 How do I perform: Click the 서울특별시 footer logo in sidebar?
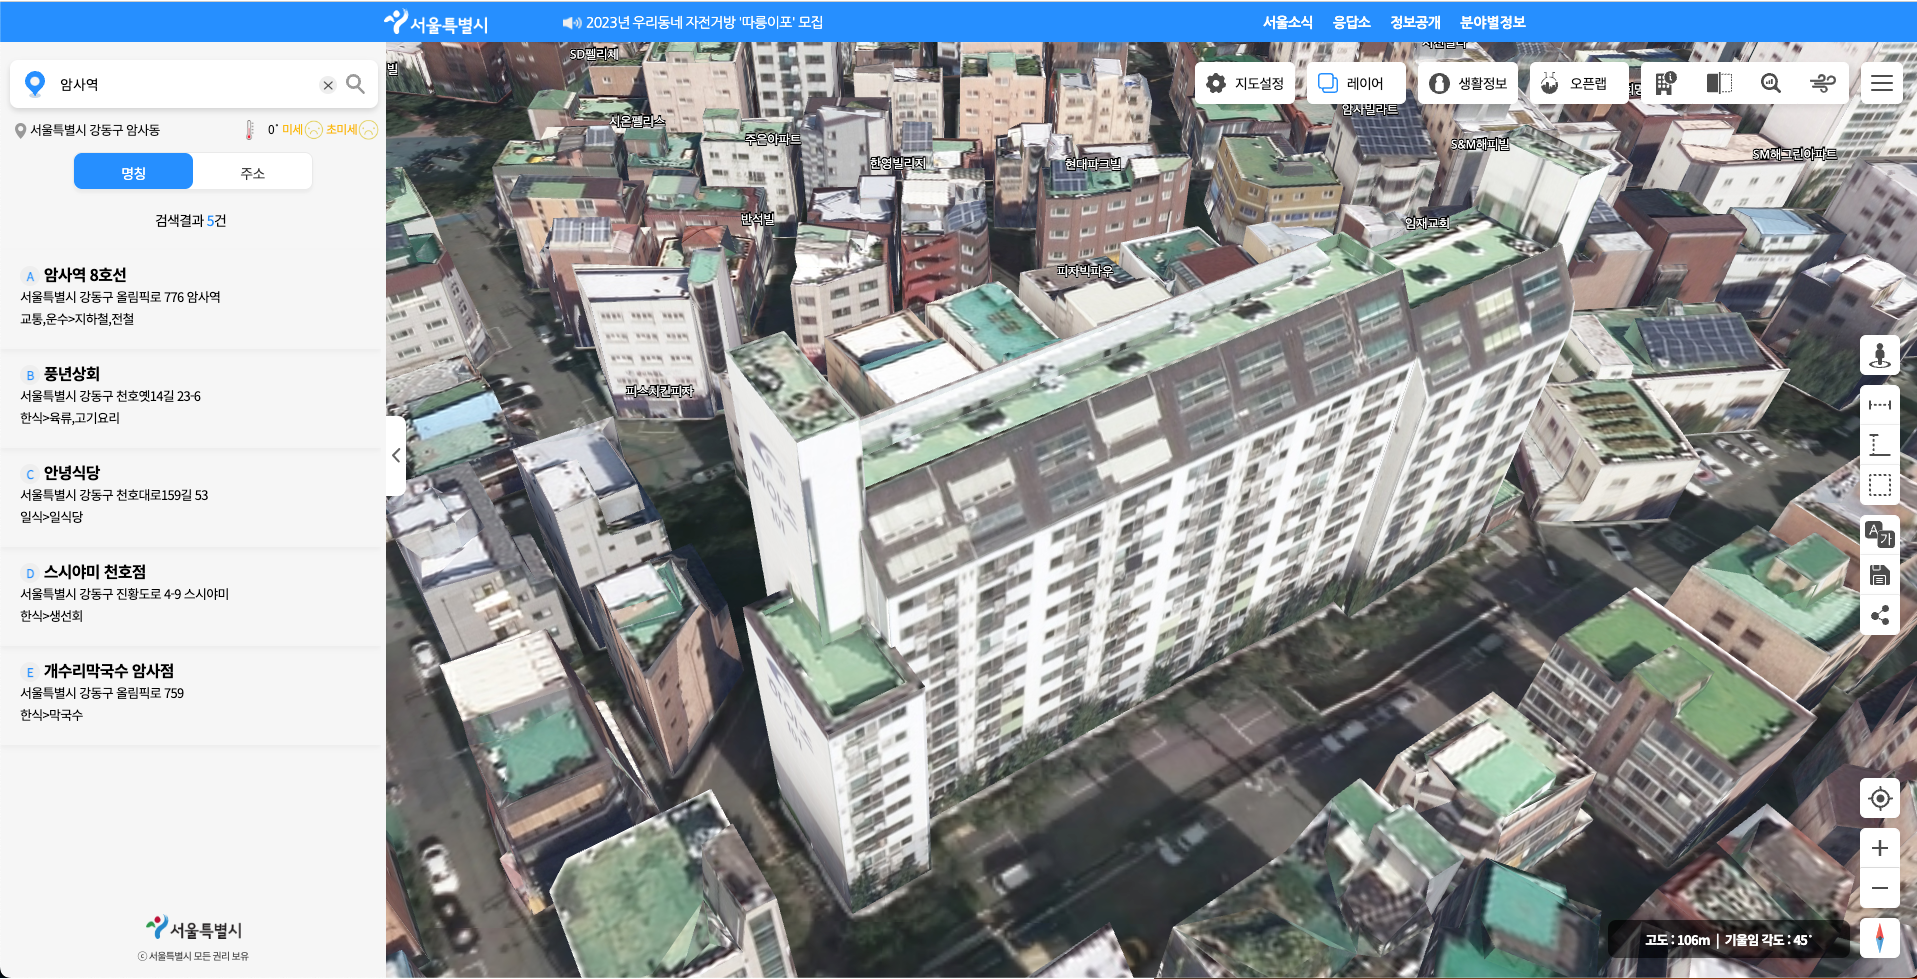click(194, 929)
